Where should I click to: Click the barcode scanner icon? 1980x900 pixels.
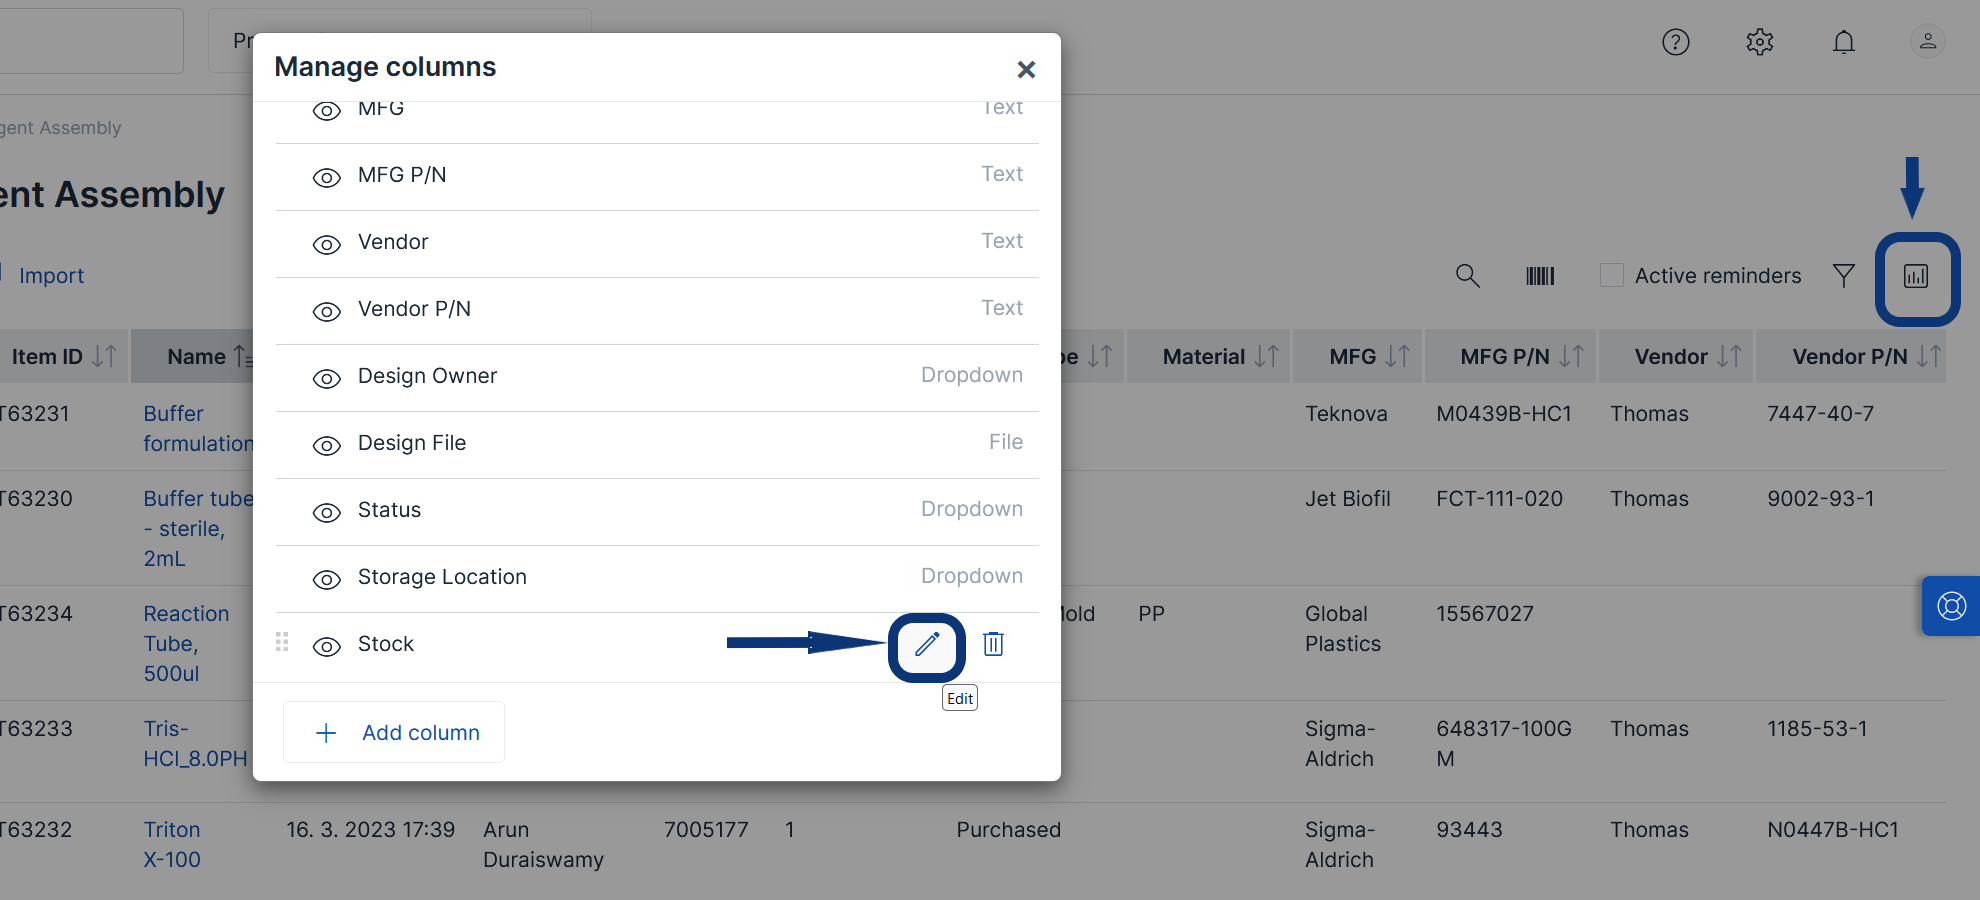[x=1540, y=276]
